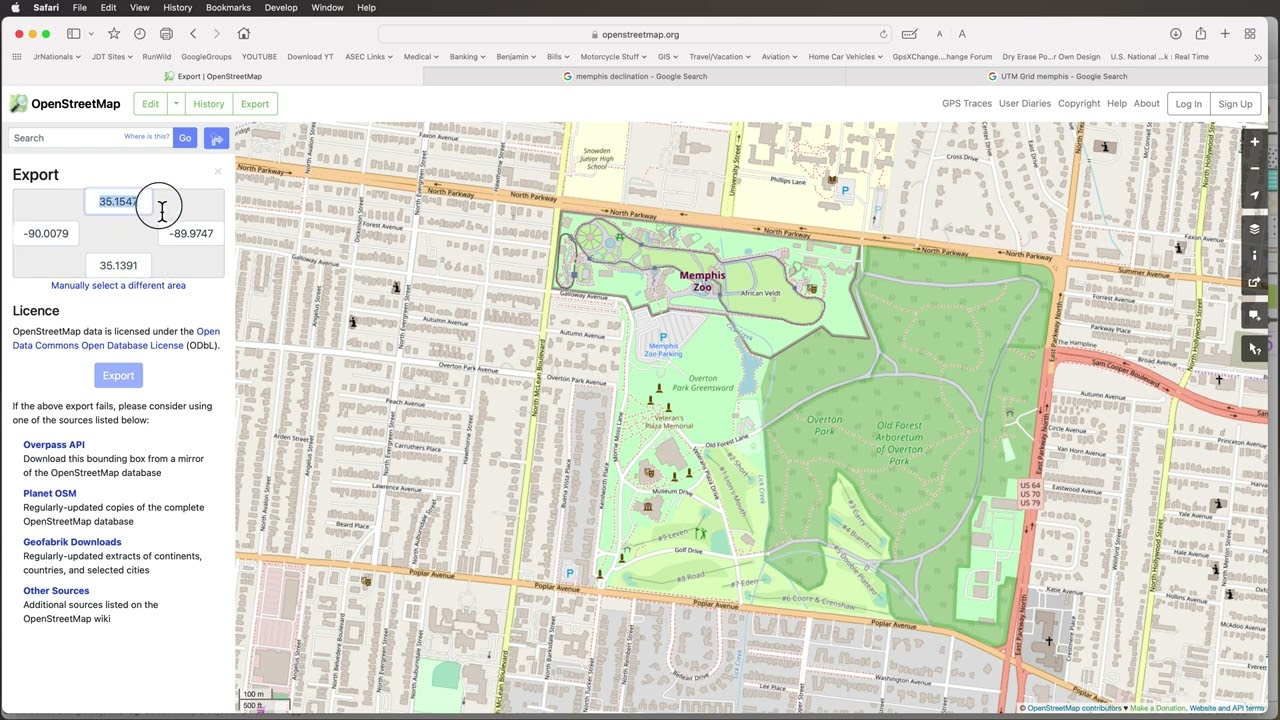Image resolution: width=1280 pixels, height=720 pixels.
Task: Open the Overpass API link
Action: coord(54,445)
